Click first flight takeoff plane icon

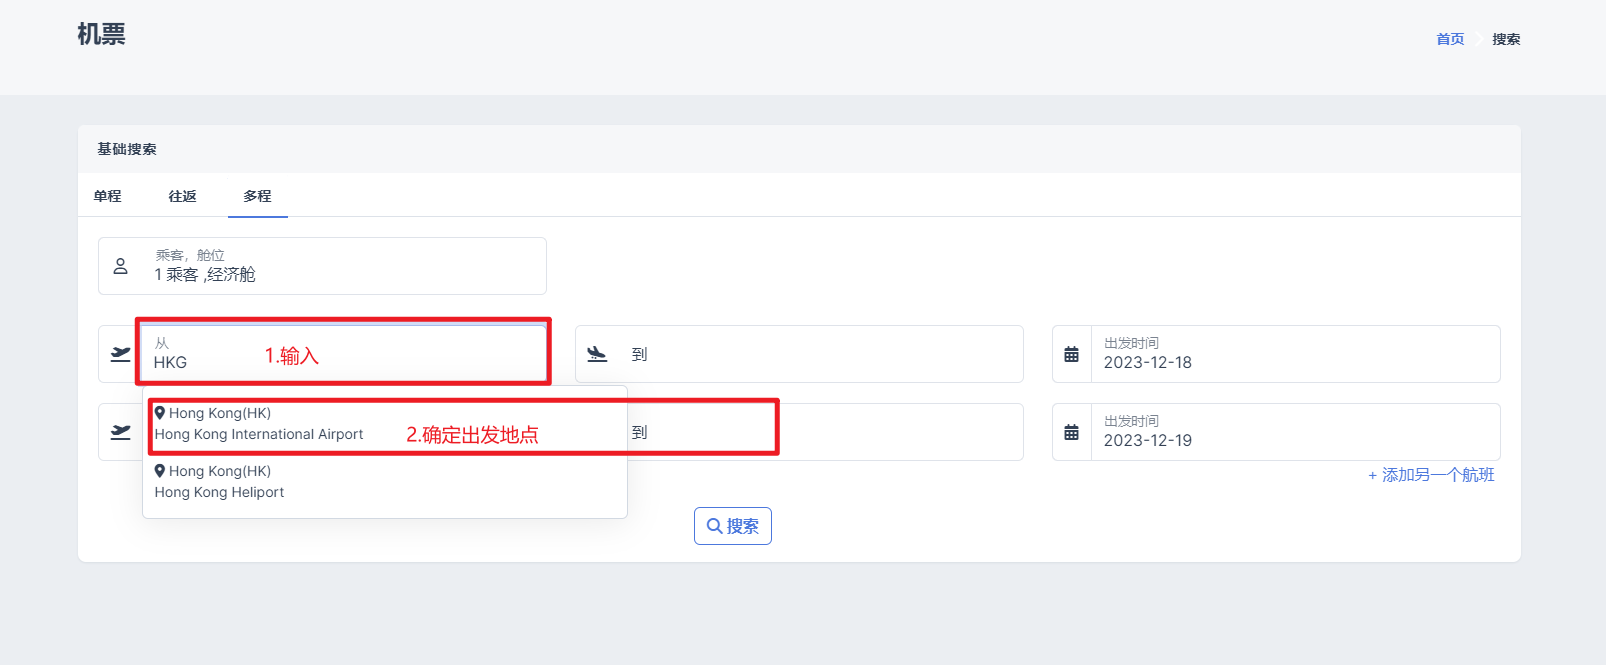(x=120, y=354)
